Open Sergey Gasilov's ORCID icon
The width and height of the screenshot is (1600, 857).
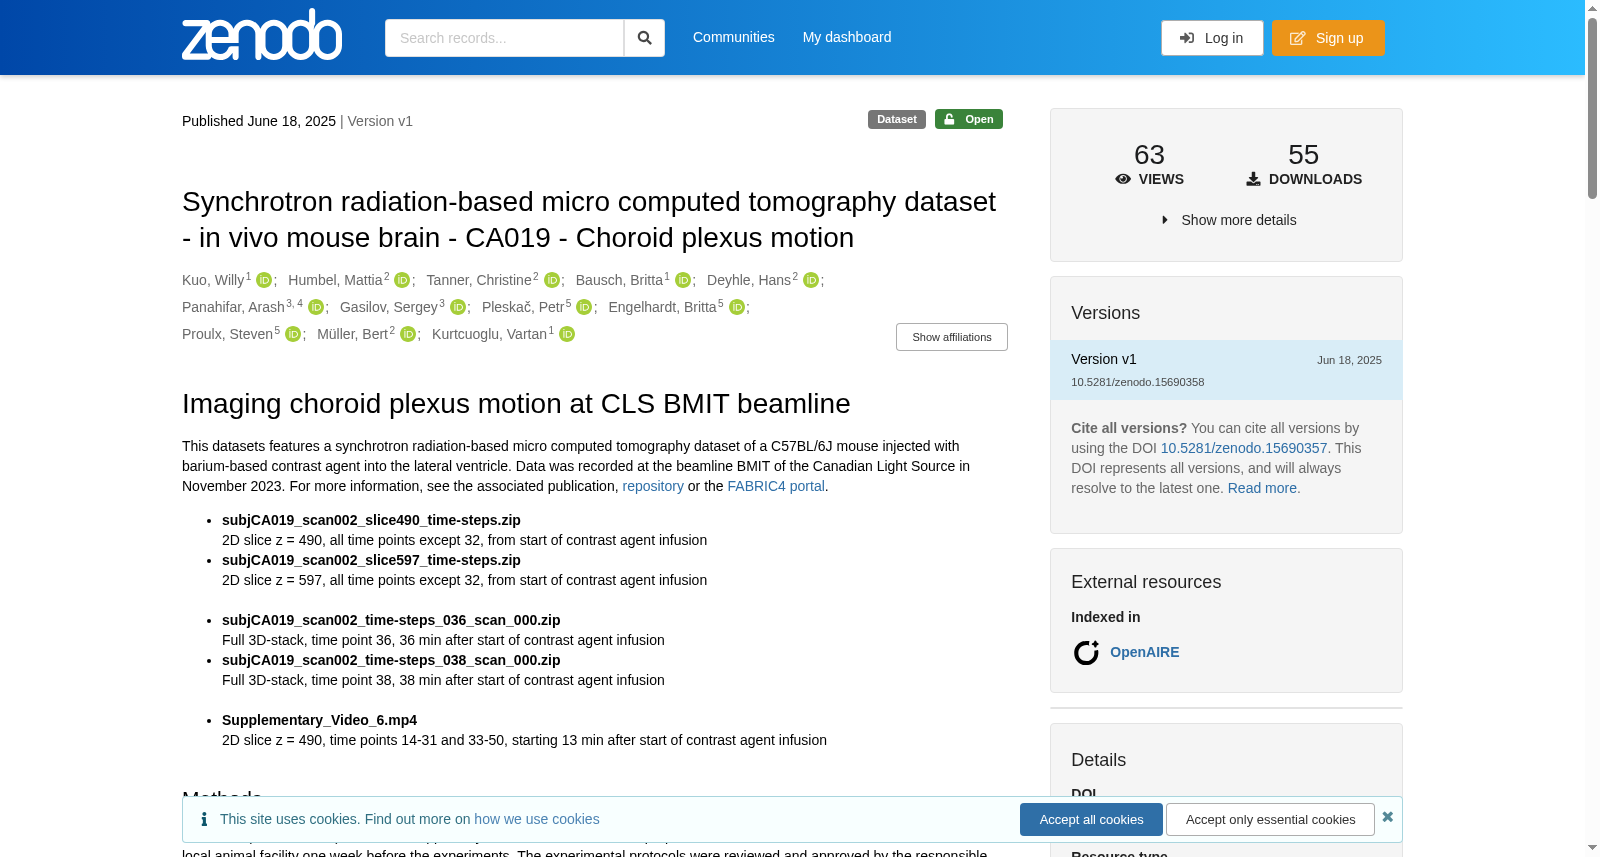point(458,308)
